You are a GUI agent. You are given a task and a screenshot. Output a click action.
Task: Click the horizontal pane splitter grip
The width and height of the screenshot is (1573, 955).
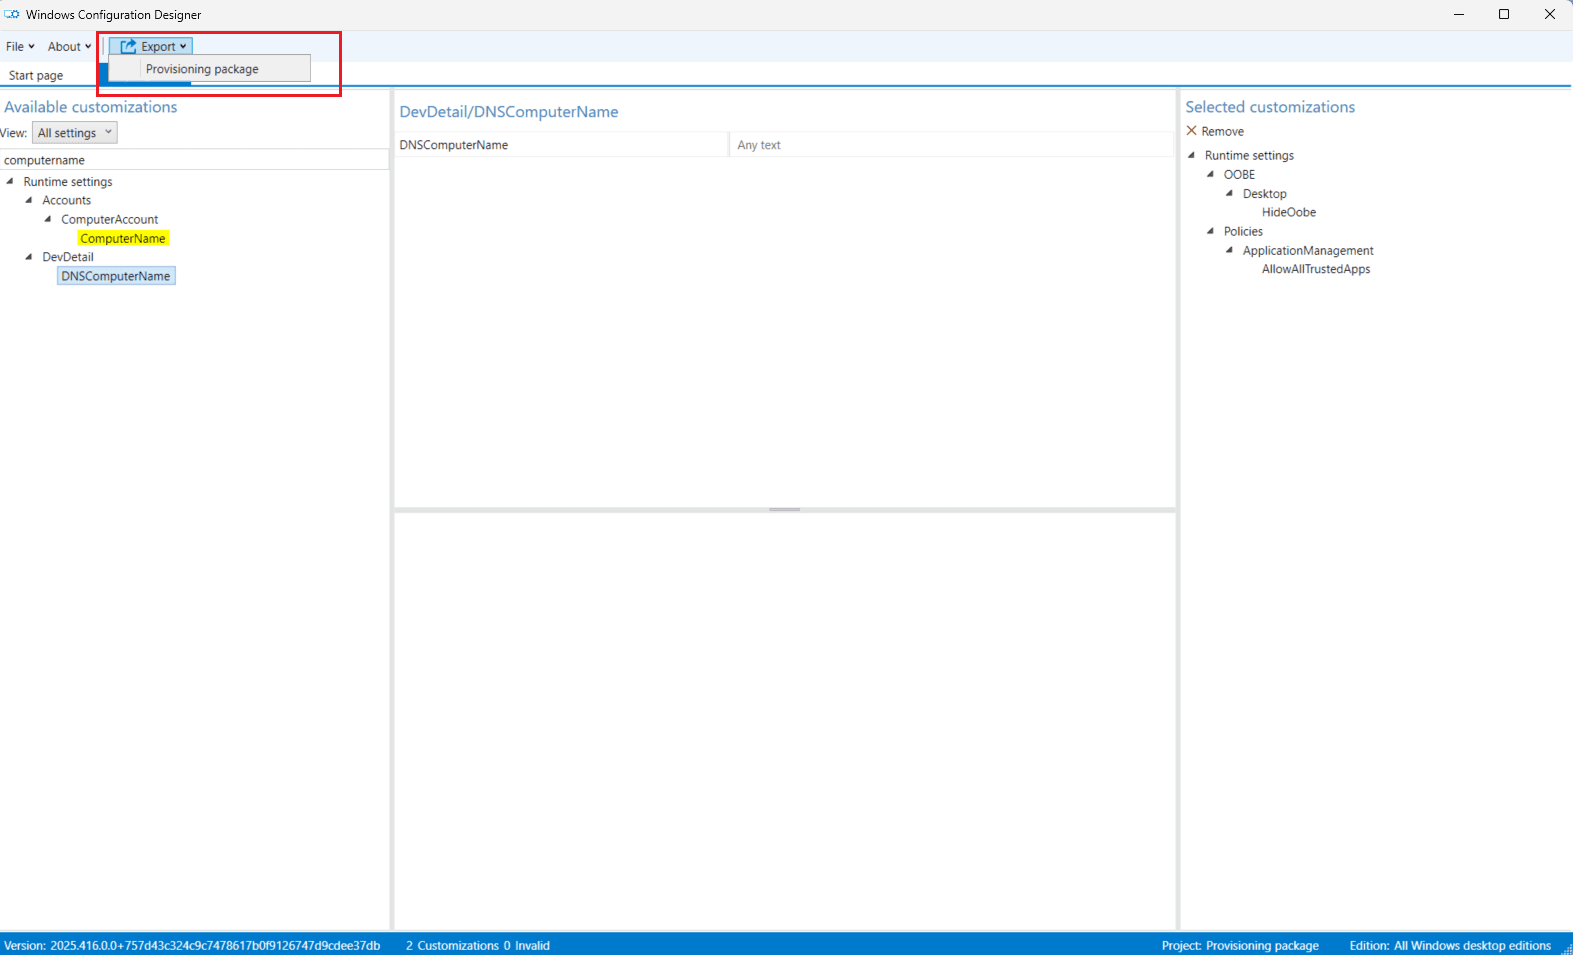pos(785,510)
